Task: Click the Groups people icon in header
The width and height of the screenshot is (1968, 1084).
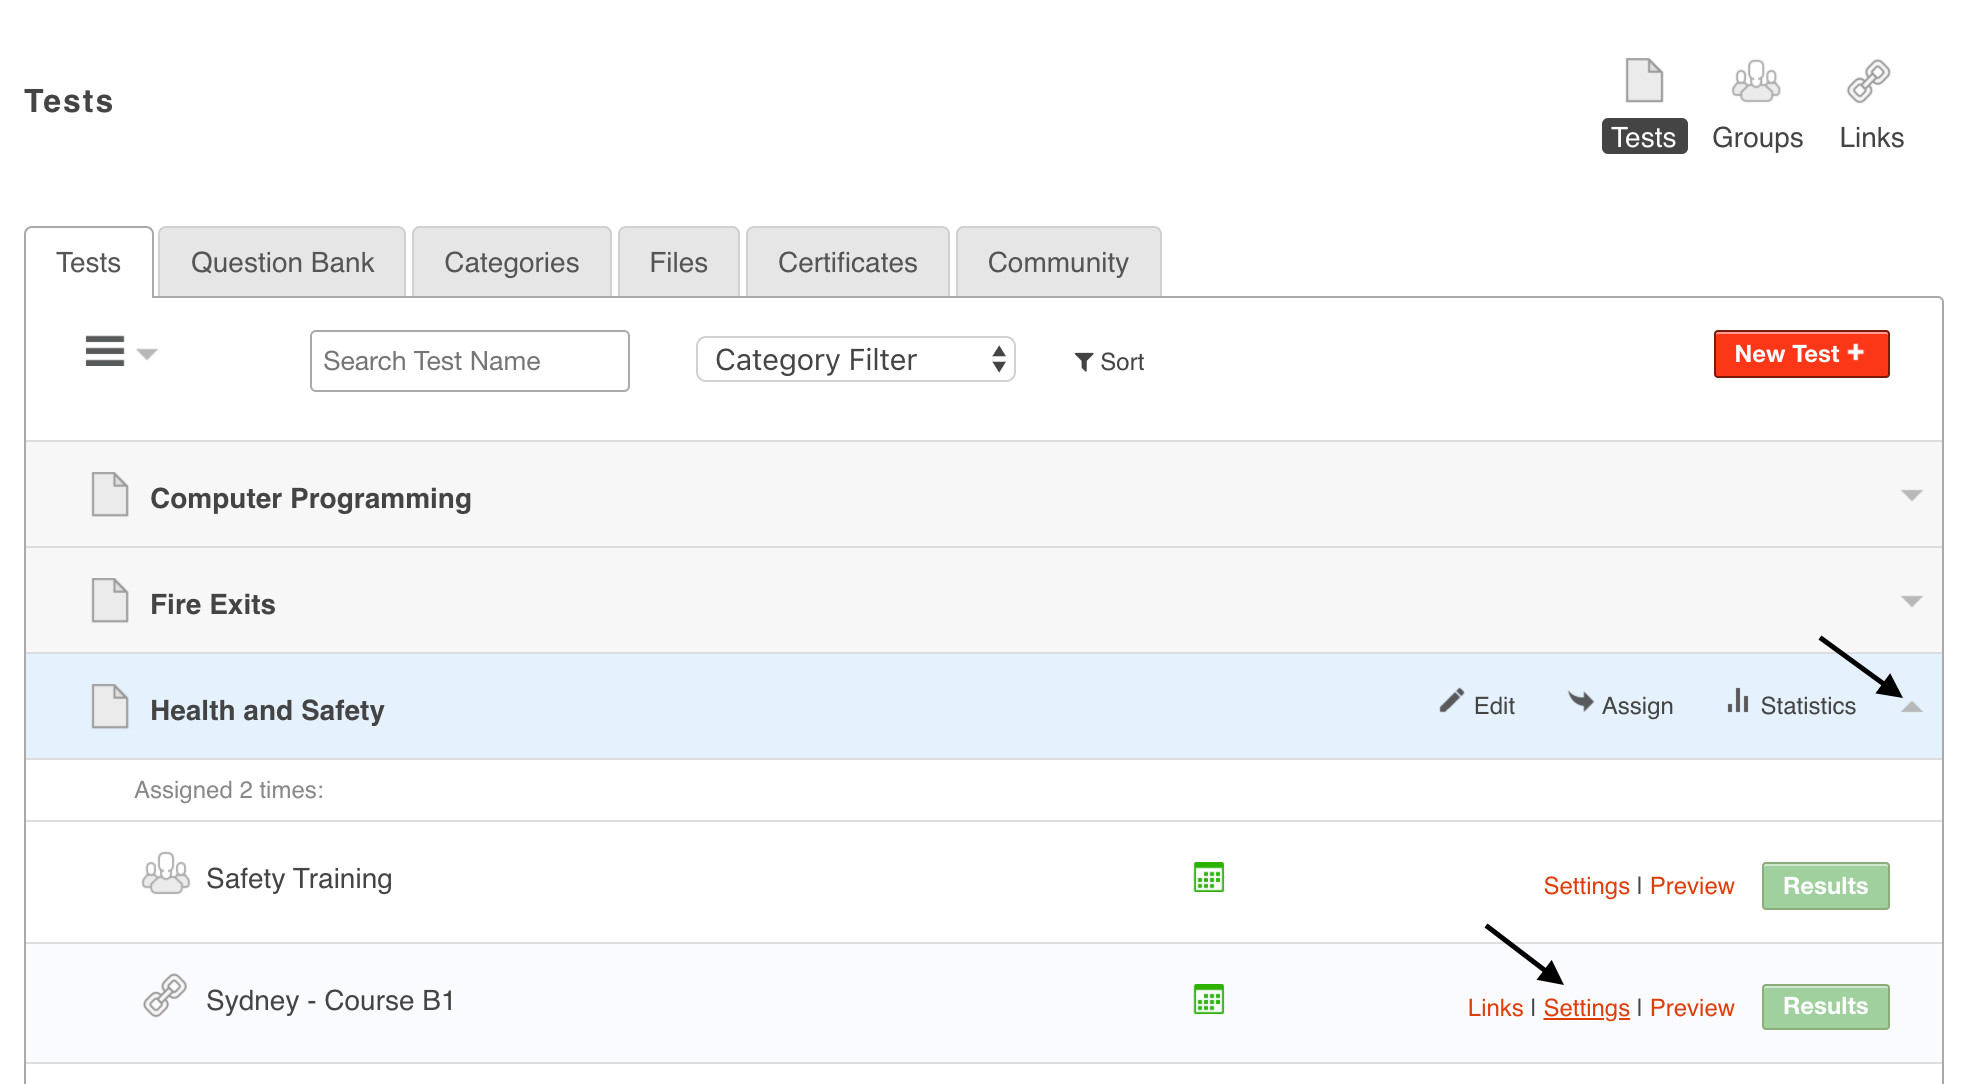Action: point(1756,82)
